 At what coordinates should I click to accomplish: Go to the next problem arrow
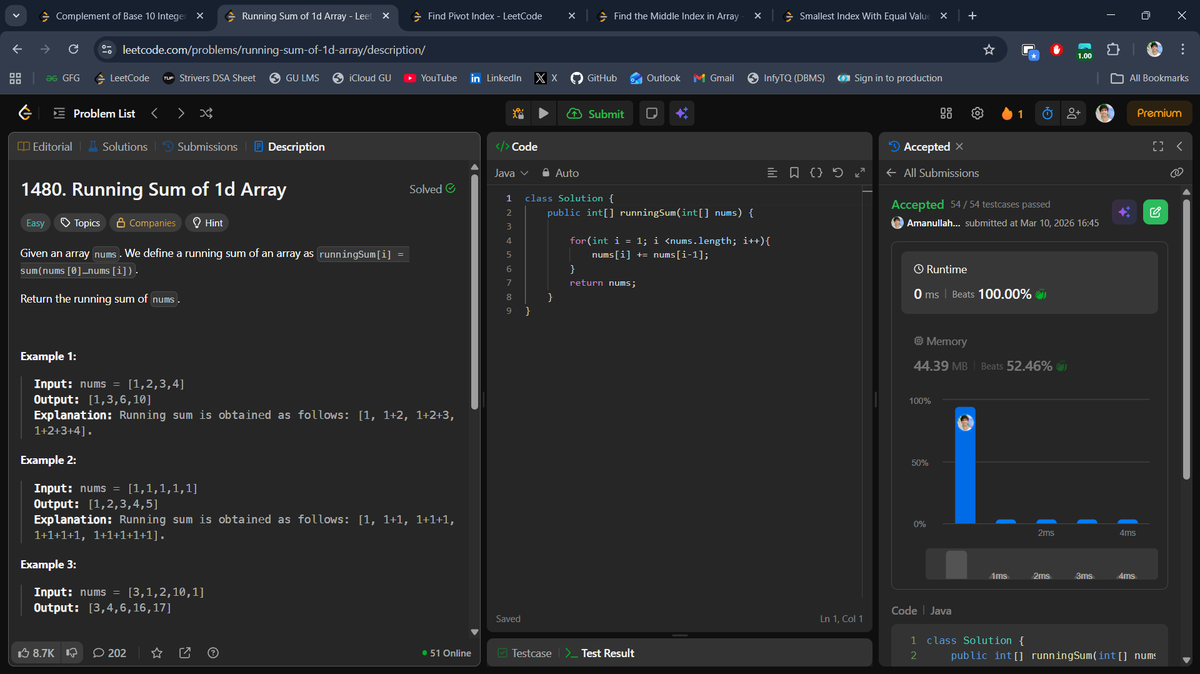pyautogui.click(x=181, y=113)
